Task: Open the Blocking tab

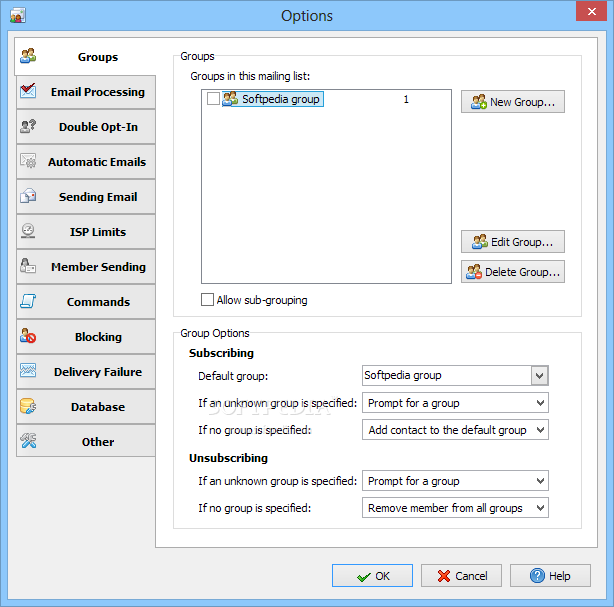Action: click(x=86, y=336)
